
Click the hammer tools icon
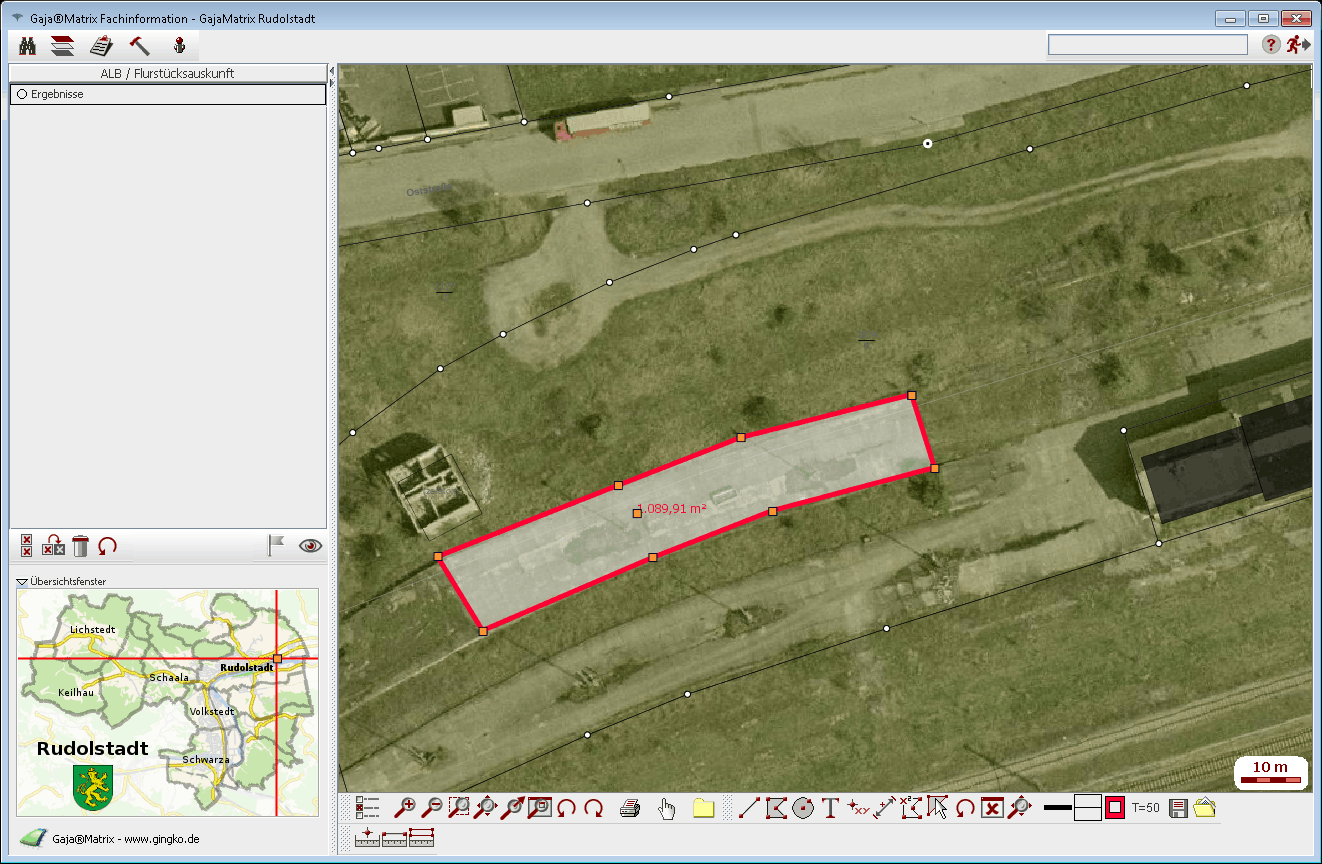point(139,45)
